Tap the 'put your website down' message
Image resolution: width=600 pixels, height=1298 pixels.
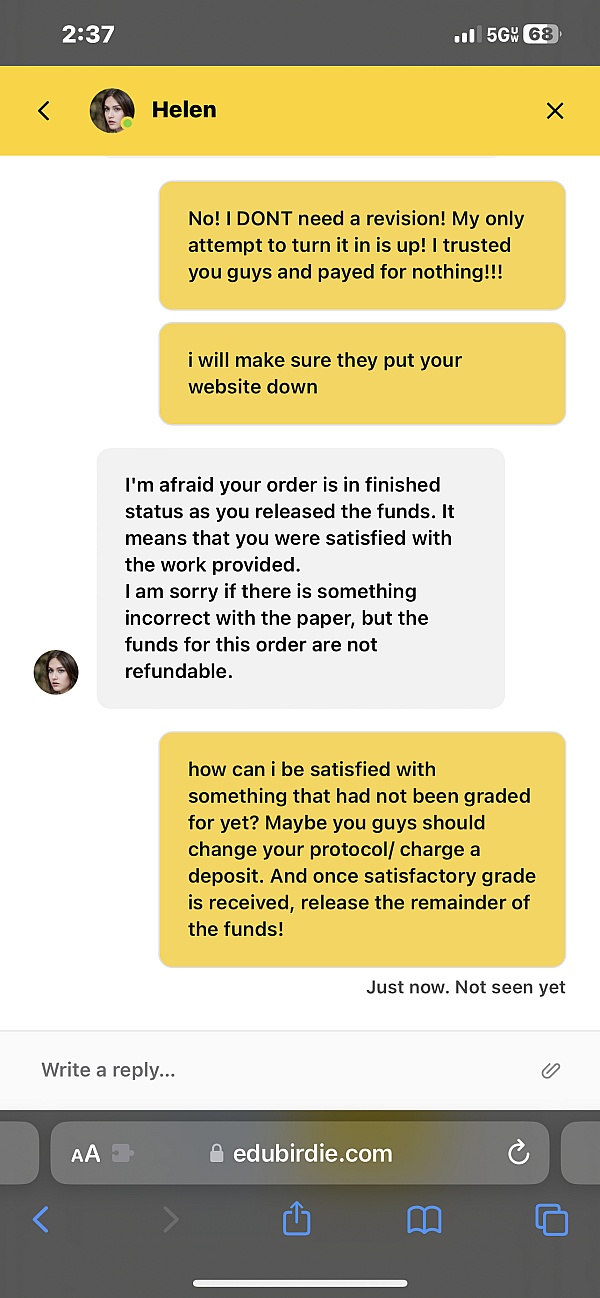pos(362,373)
